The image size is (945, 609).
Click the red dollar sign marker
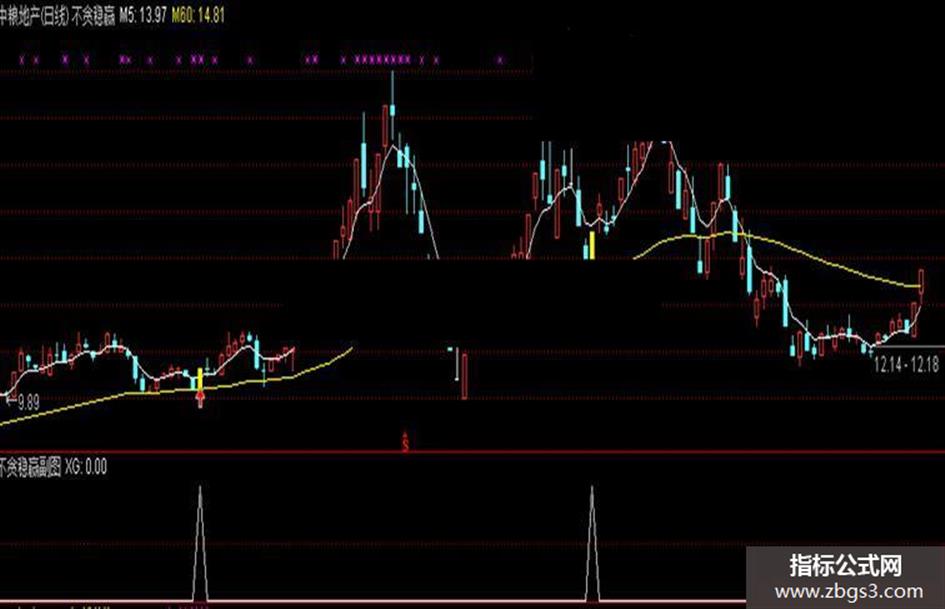(x=406, y=443)
